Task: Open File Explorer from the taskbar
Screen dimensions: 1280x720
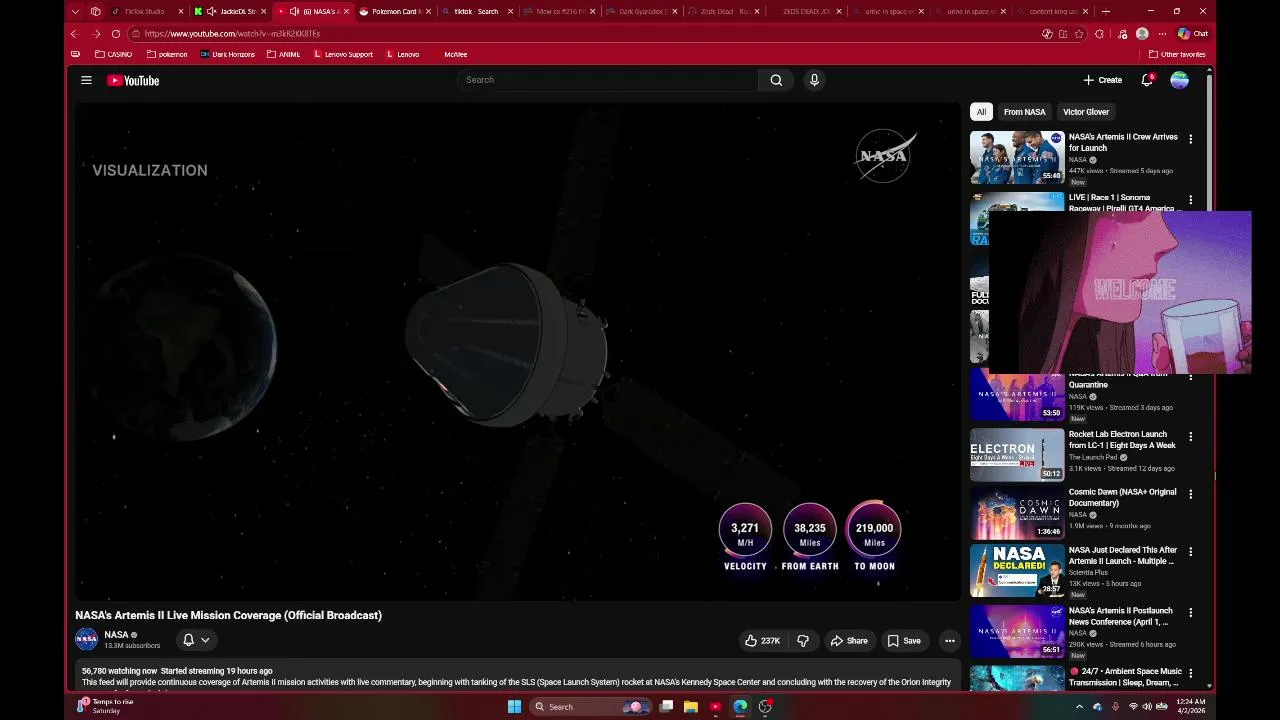Action: 691,706
